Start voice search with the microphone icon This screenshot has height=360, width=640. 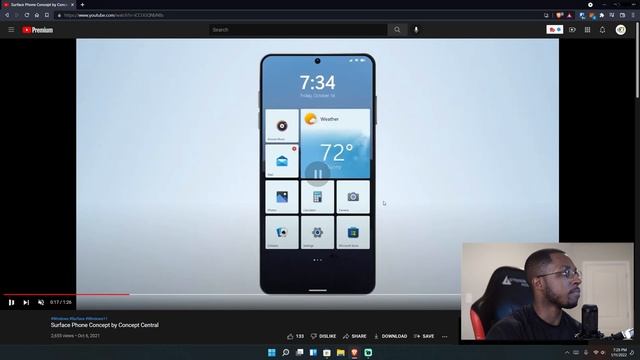pos(416,30)
